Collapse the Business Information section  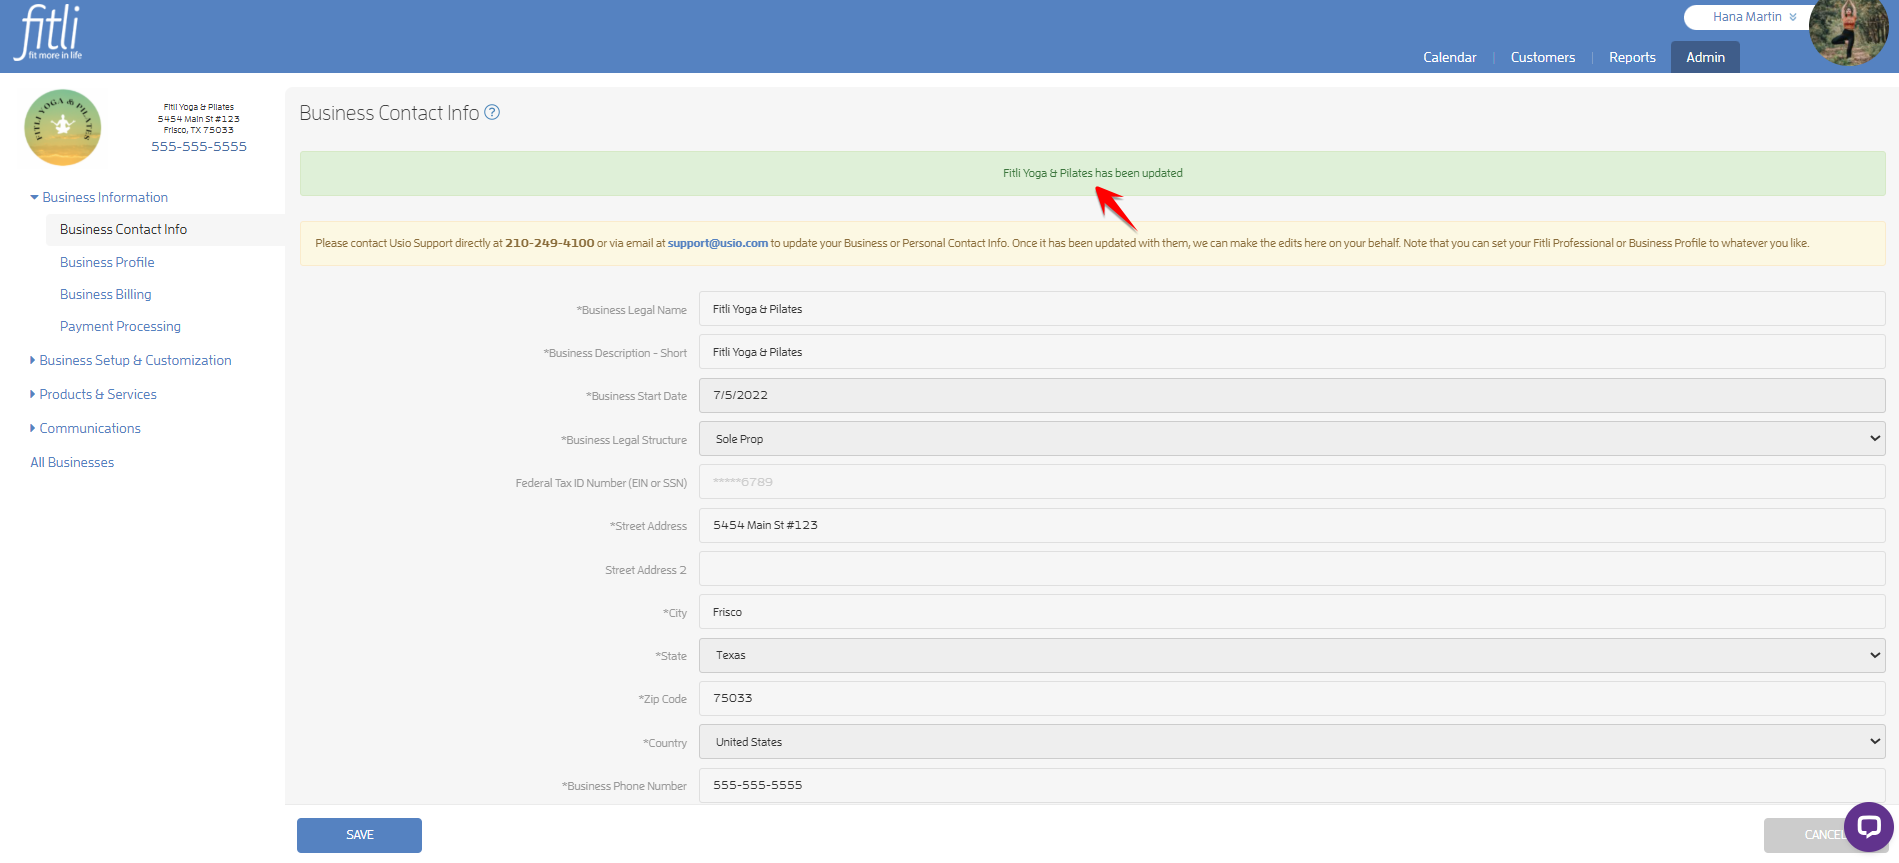99,197
